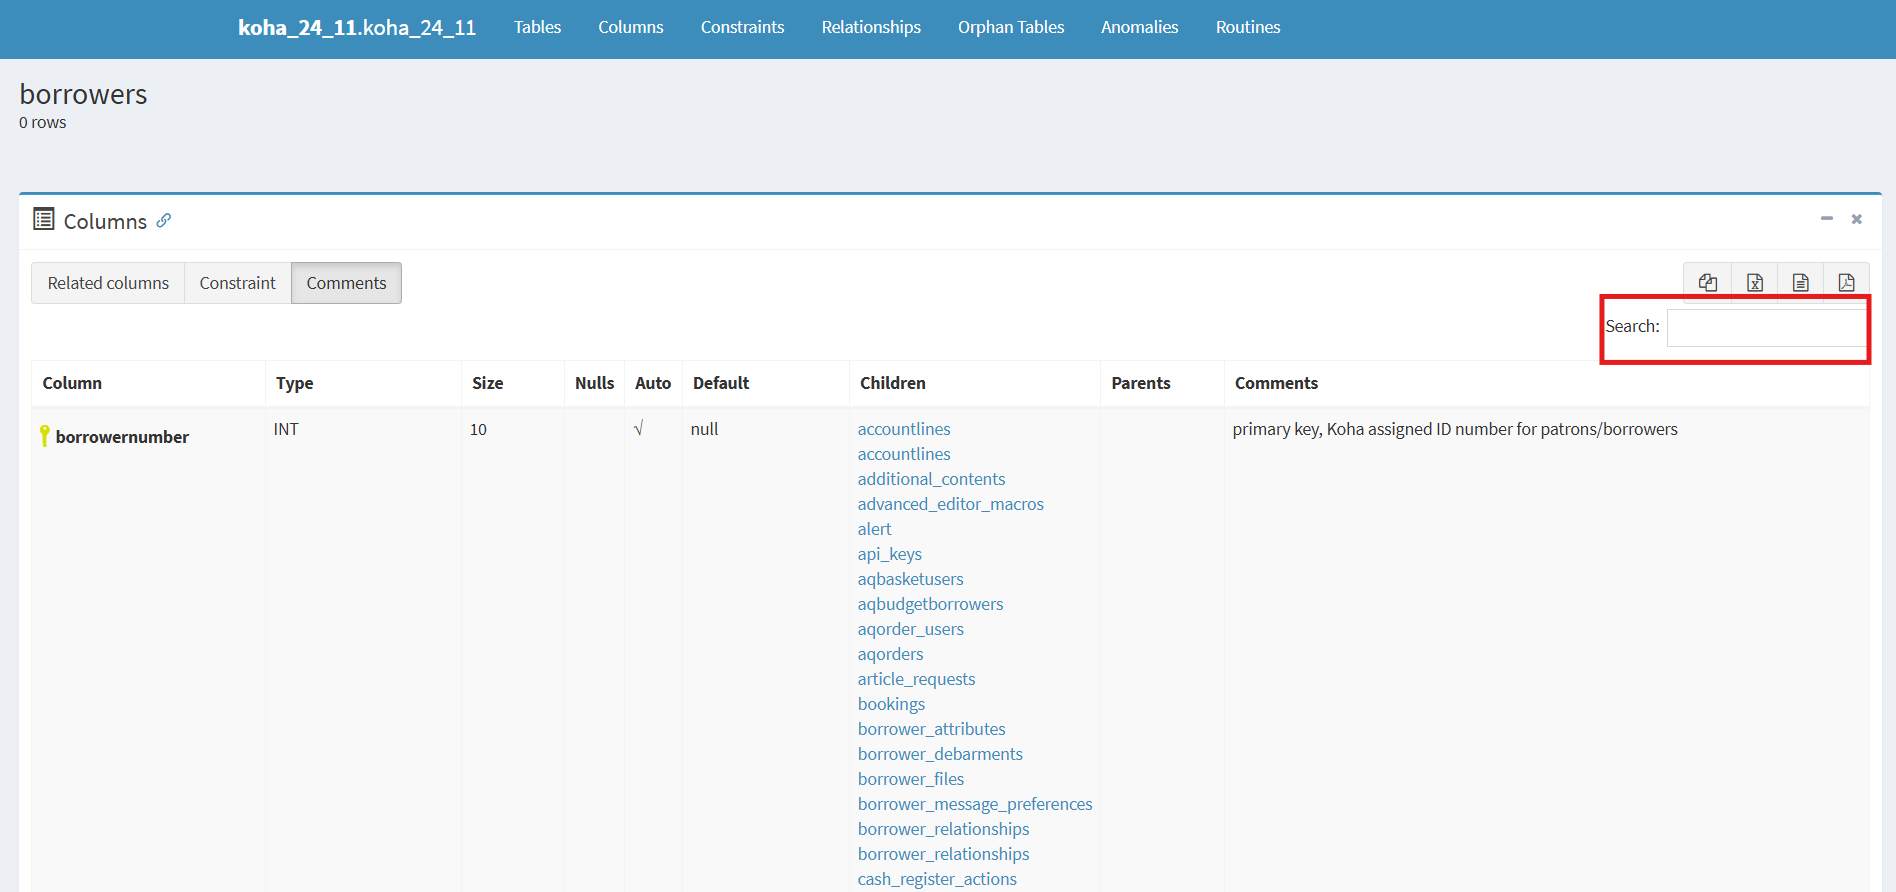Select the borrowernumber column name

click(x=122, y=437)
